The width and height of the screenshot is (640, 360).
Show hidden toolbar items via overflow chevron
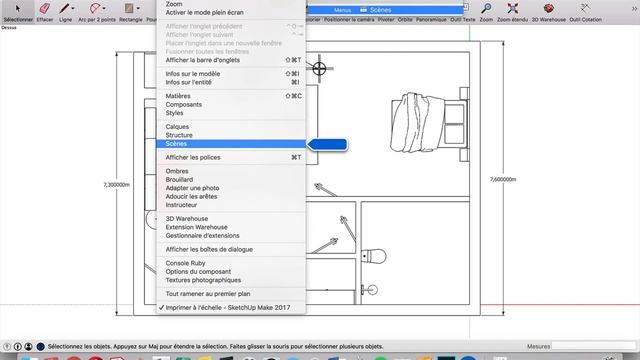(x=635, y=9)
